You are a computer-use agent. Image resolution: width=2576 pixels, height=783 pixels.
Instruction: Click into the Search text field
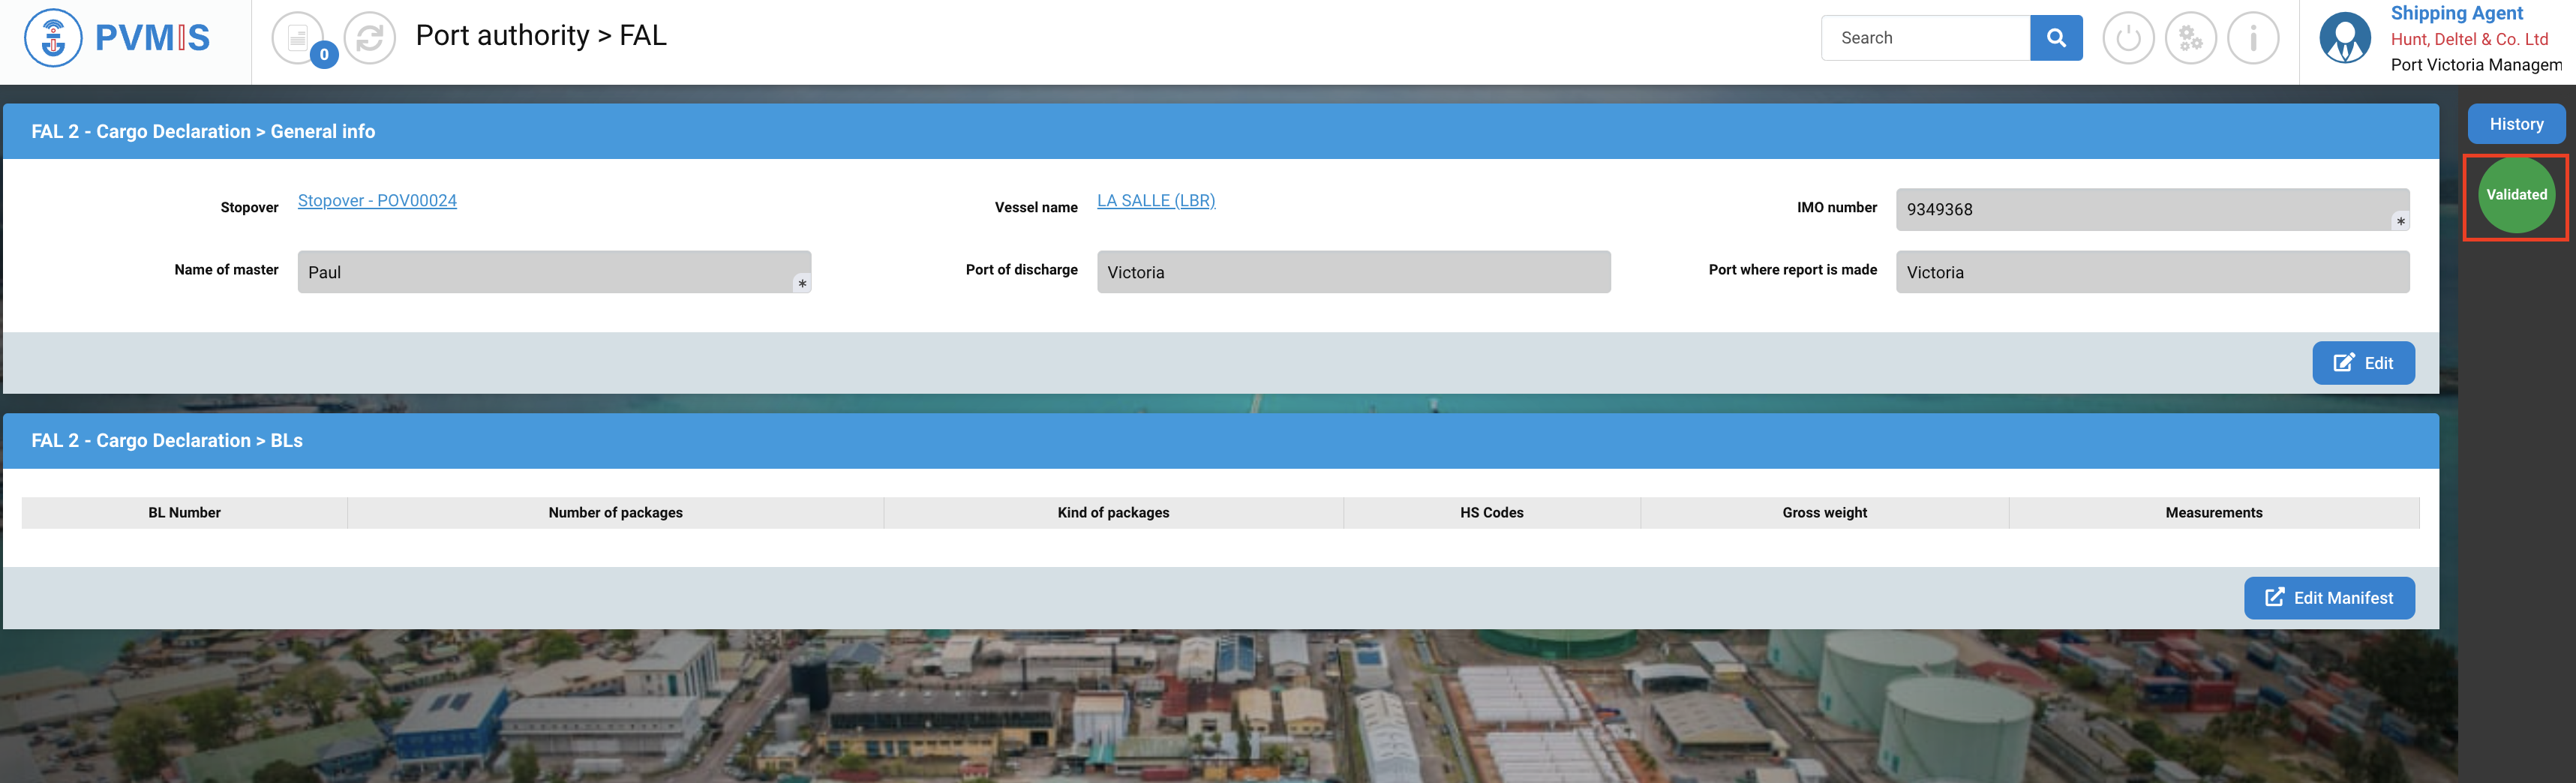click(1925, 38)
